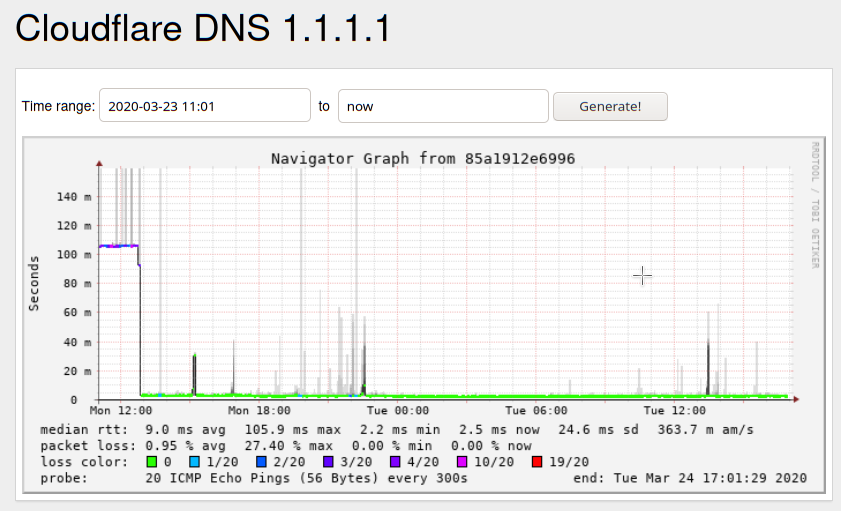The image size is (841, 511).
Task: Click the end timestamp 'Tue Mar 24 17:01:29 2020'
Action: tap(710, 478)
